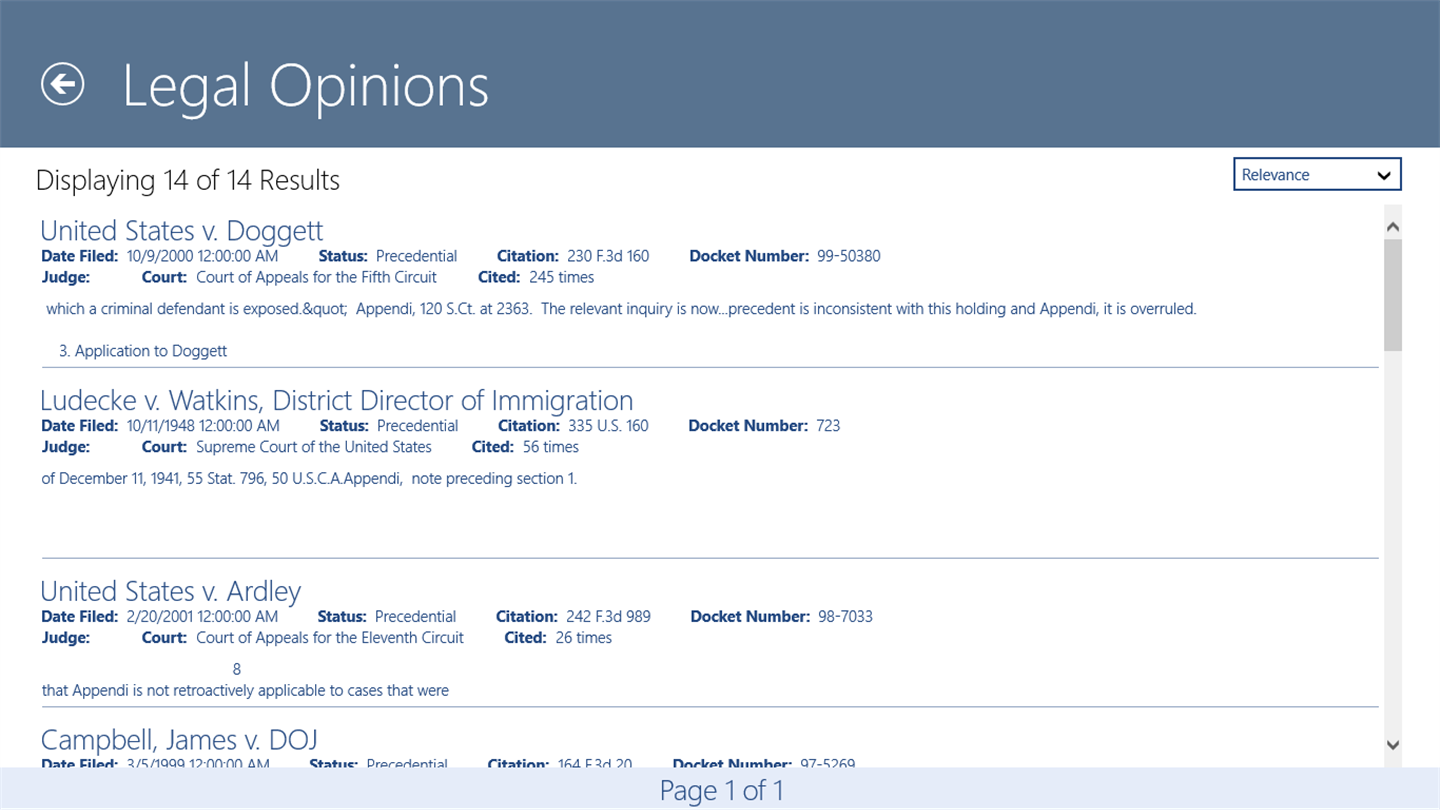The width and height of the screenshot is (1440, 810).
Task: Click the Legal Opinions page title
Action: (305, 86)
